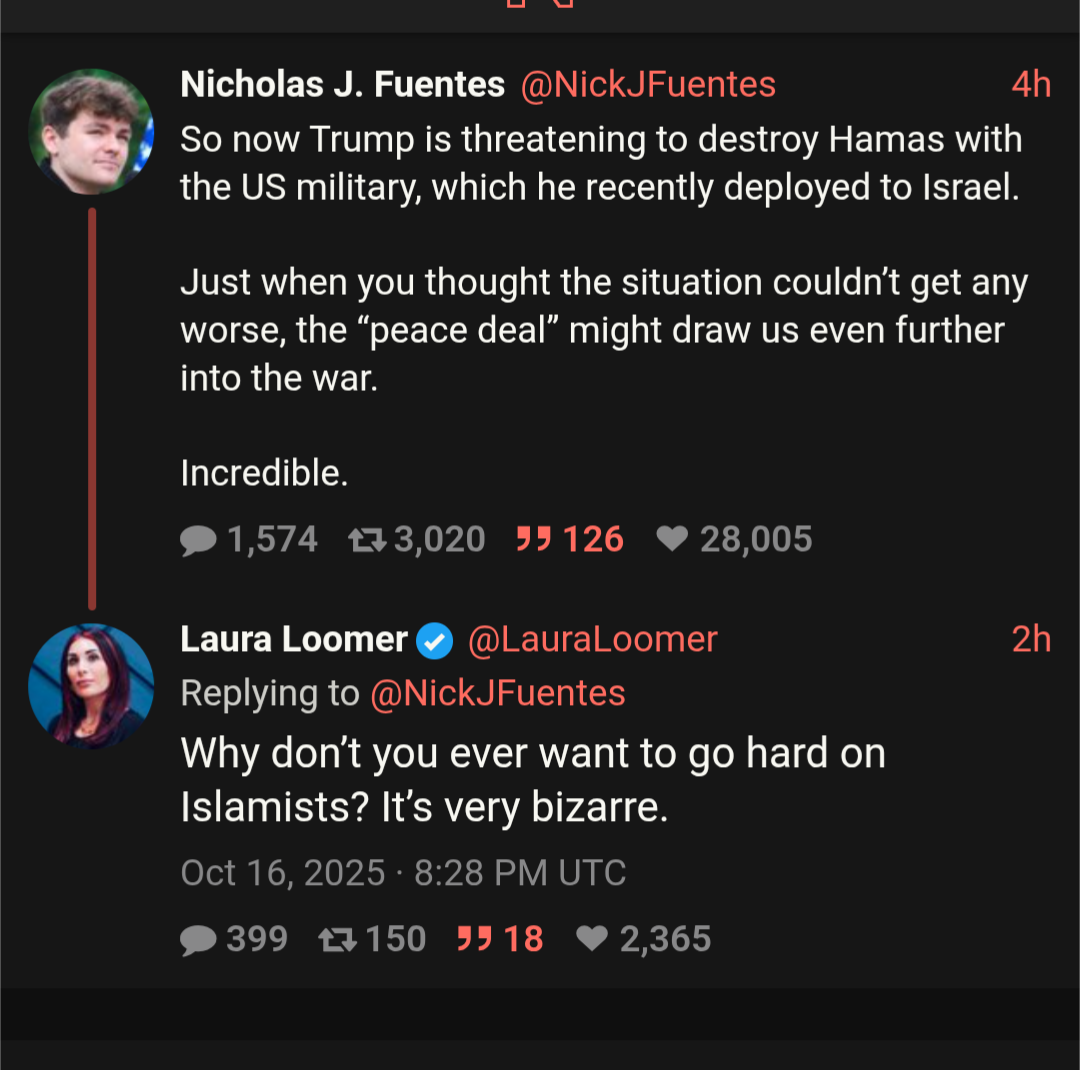Click Laura Loomer's blue verified badge

[435, 640]
